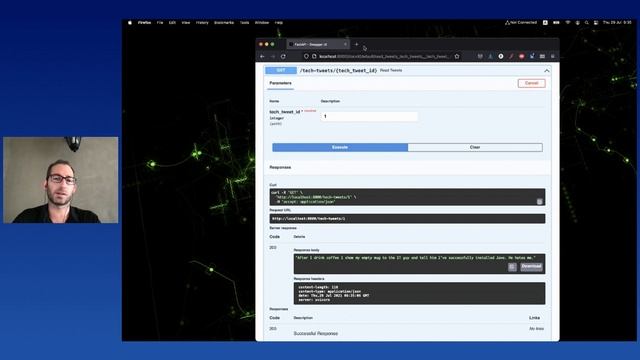
Task: Click the response headers content block
Action: tap(419, 293)
